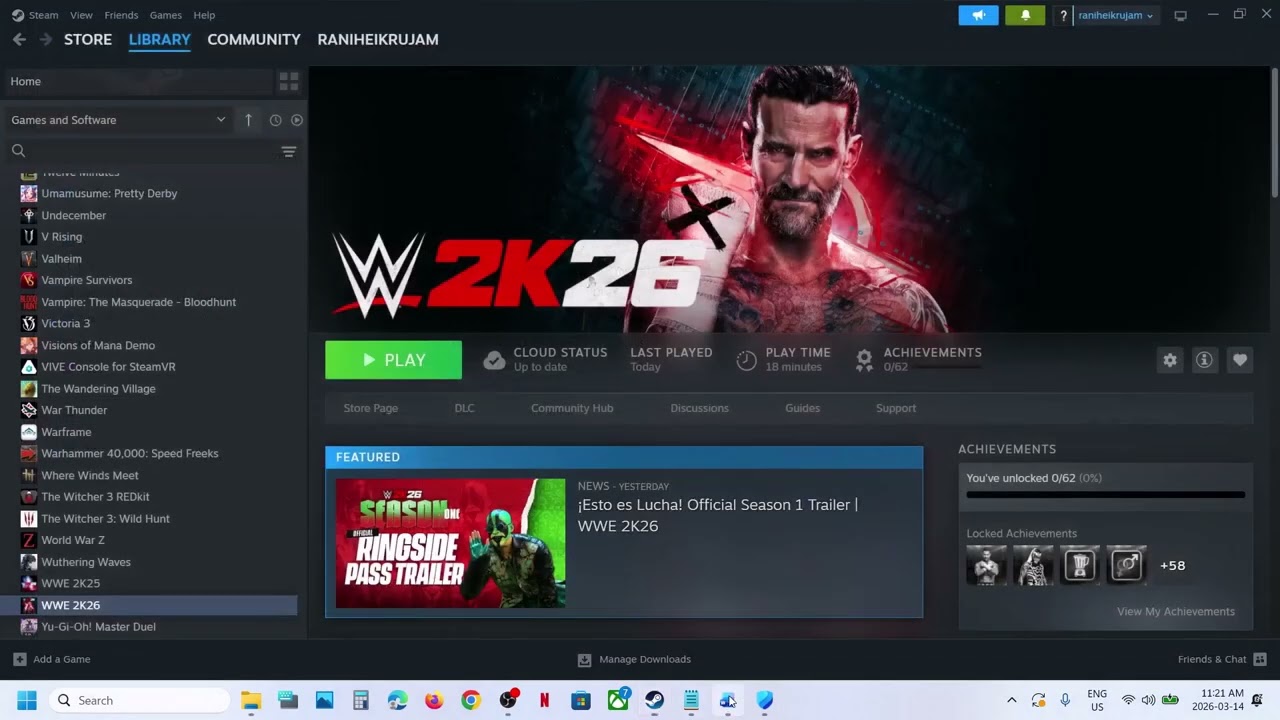Image resolution: width=1280 pixels, height=720 pixels.
Task: Open the RANIHEIKRUJAM profile tab
Action: coord(378,39)
